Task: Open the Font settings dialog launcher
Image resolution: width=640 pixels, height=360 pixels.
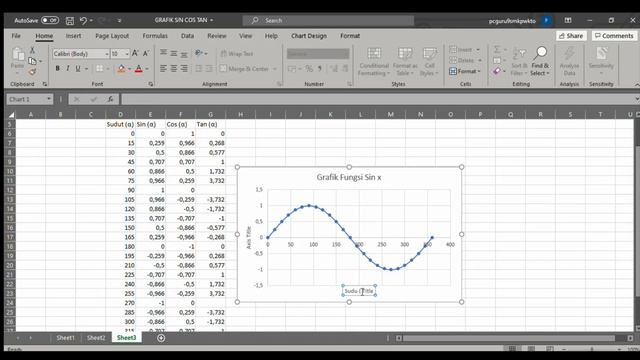Action: pyautogui.click(x=151, y=84)
